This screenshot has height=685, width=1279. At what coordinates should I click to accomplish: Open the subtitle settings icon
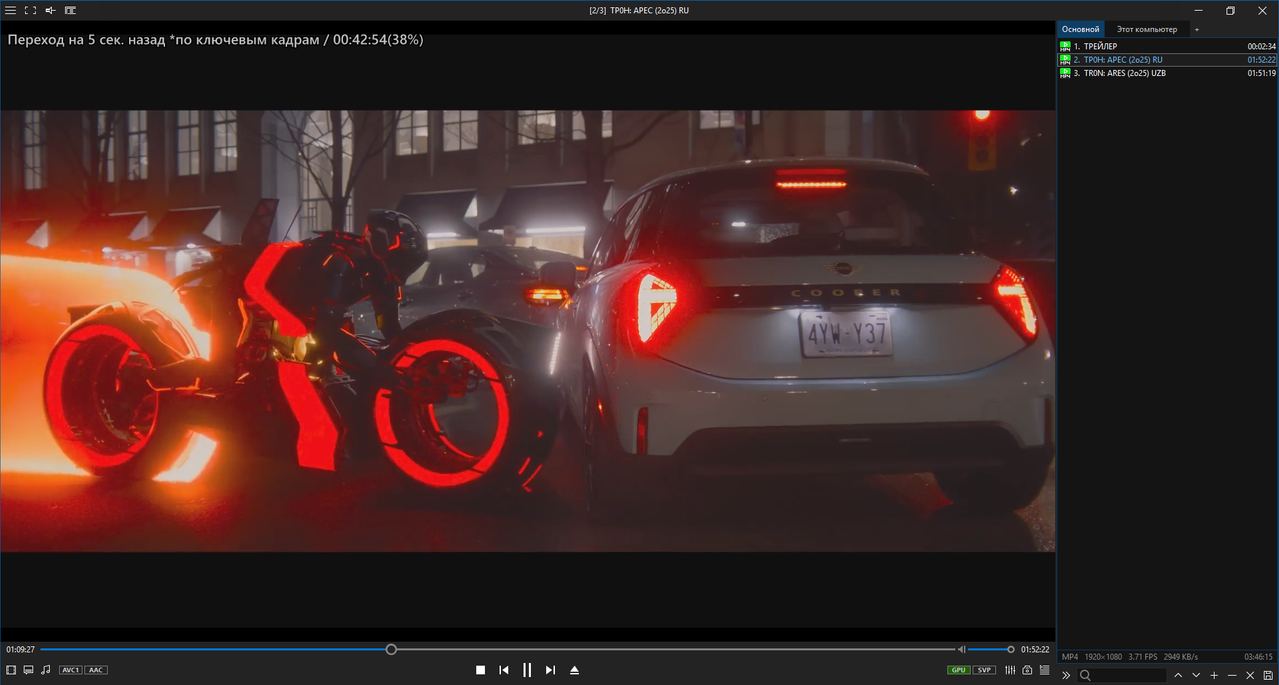(x=28, y=670)
